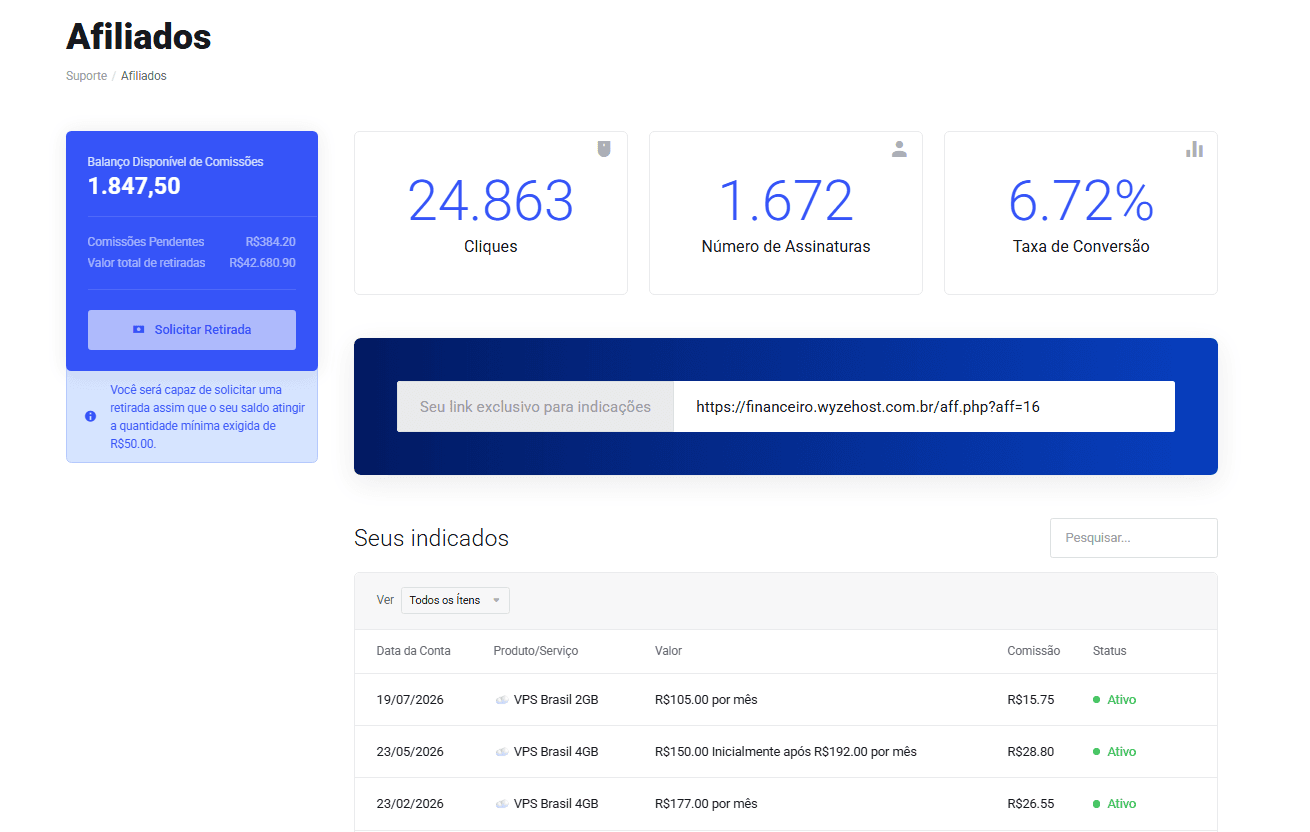
Task: Click VPS Brasil 2GB product name
Action: tap(556, 700)
